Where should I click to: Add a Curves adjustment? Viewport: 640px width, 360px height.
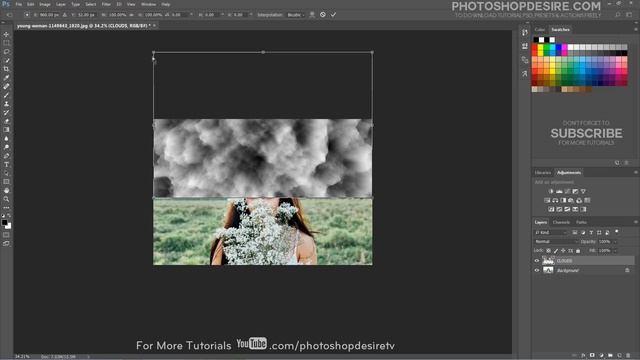[567, 191]
